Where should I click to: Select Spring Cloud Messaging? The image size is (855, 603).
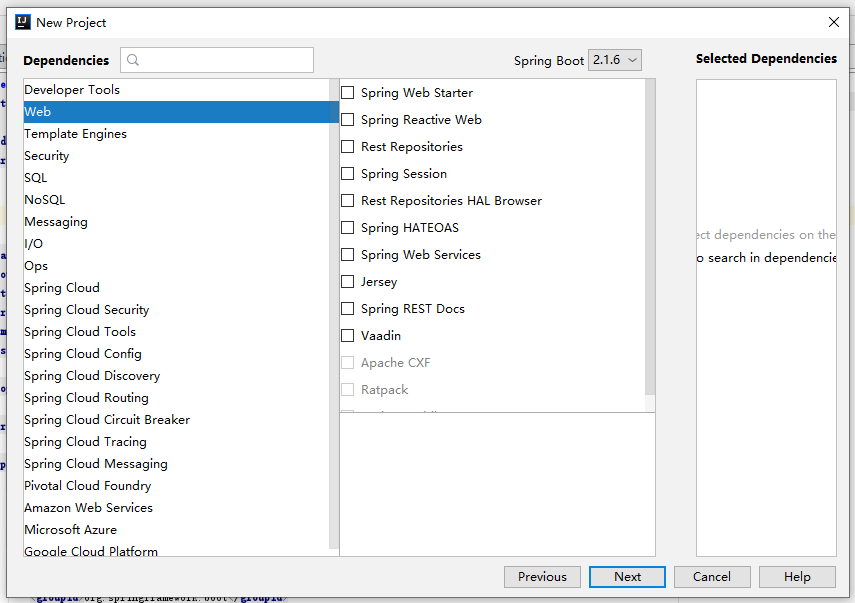[176, 463]
